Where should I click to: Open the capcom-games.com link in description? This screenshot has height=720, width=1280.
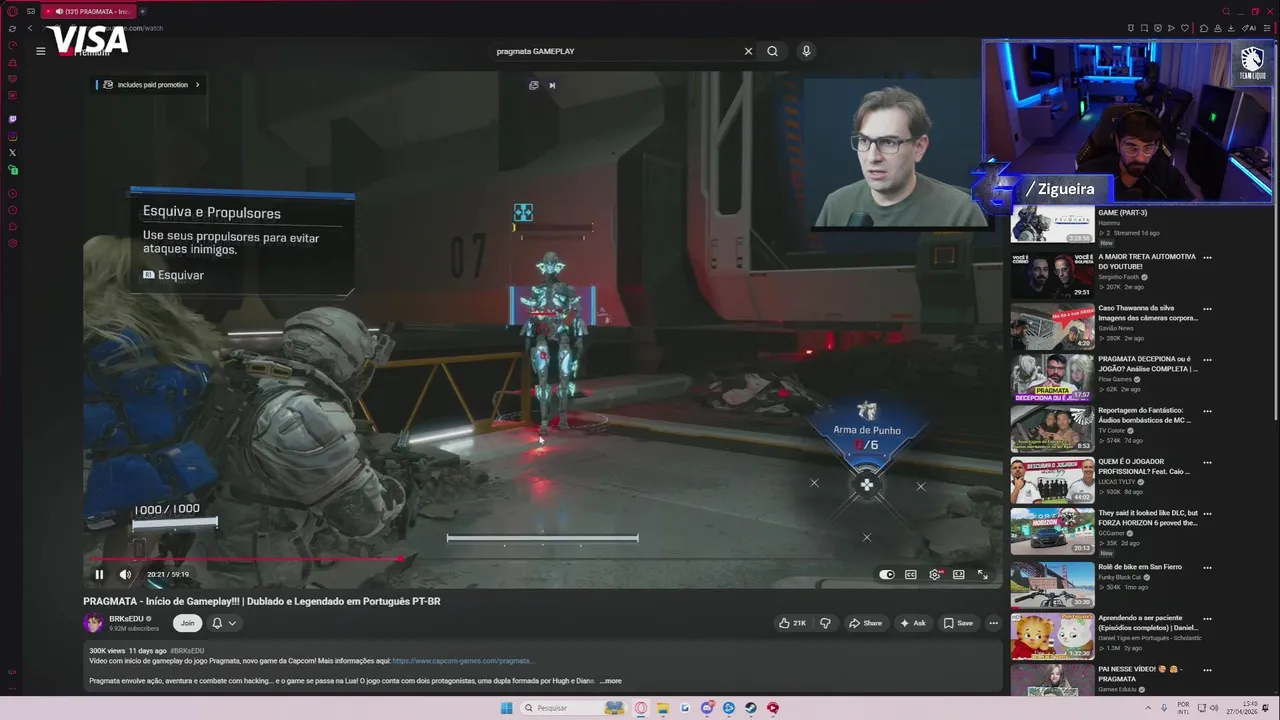(x=462, y=661)
